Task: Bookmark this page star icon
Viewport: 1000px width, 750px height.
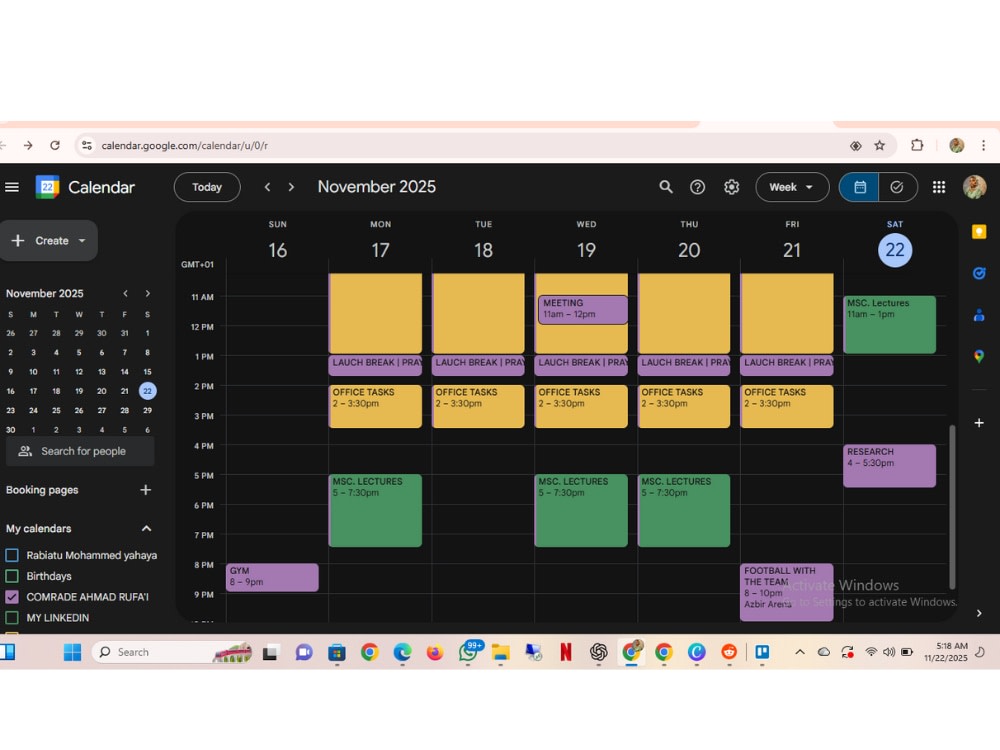Action: tap(879, 145)
